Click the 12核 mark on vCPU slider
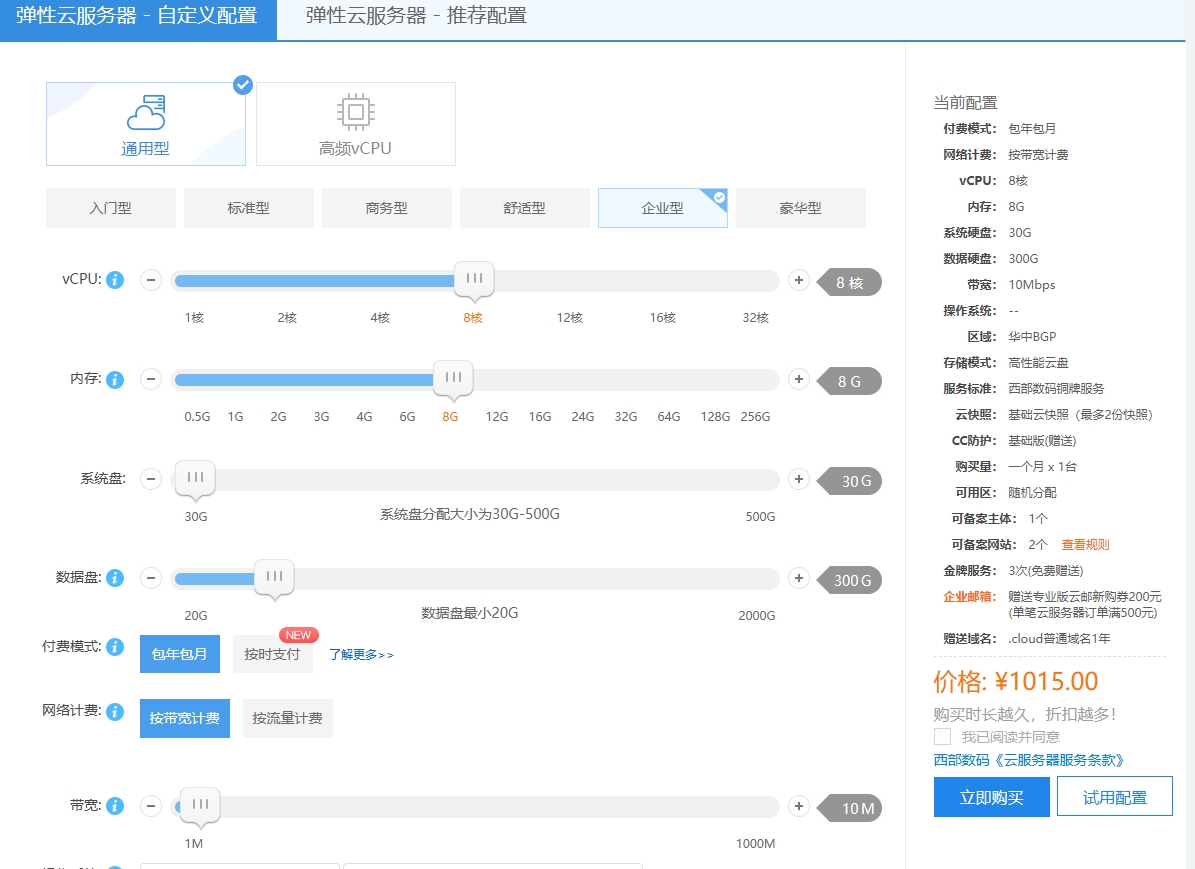Screen dimensions: 1195x869 point(569,318)
